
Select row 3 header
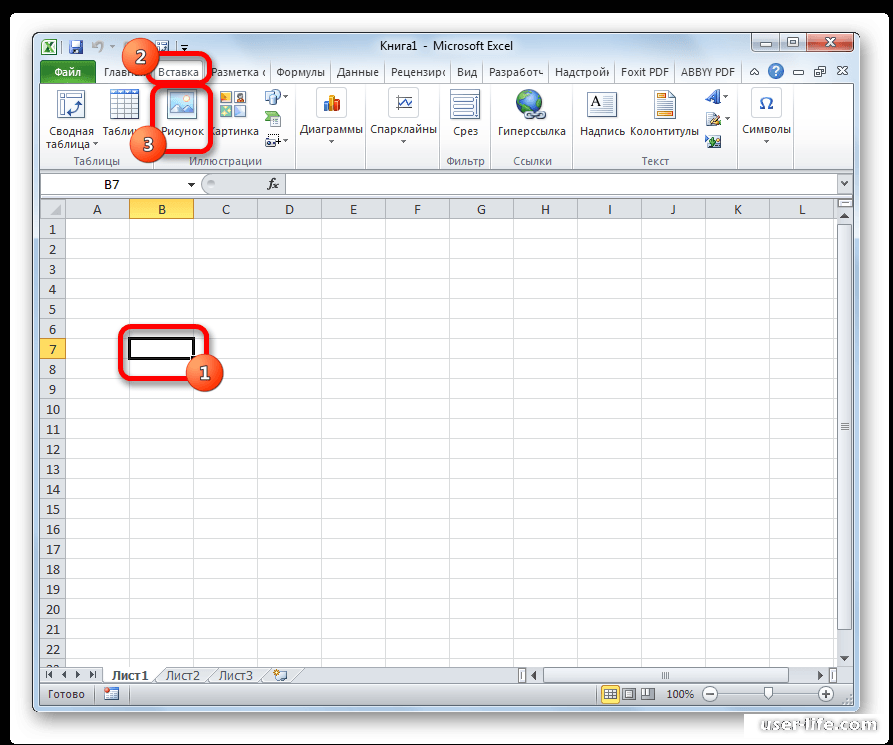[x=53, y=269]
